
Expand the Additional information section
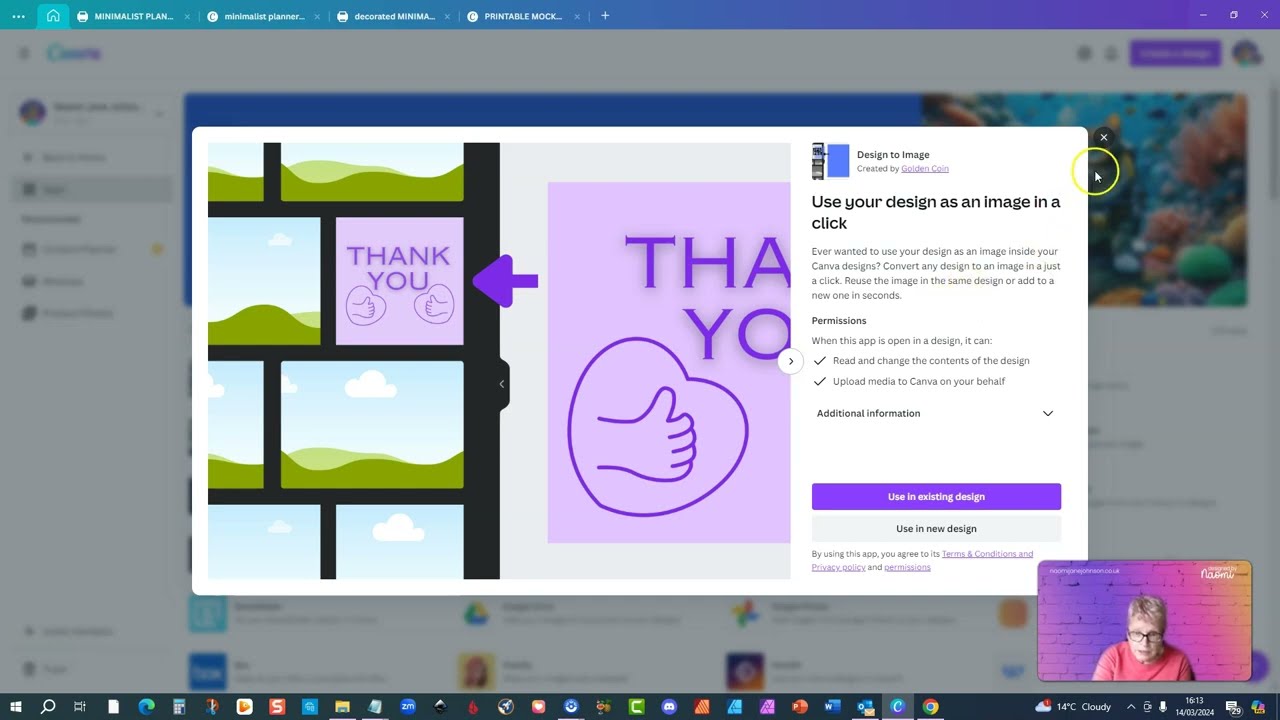click(x=936, y=413)
